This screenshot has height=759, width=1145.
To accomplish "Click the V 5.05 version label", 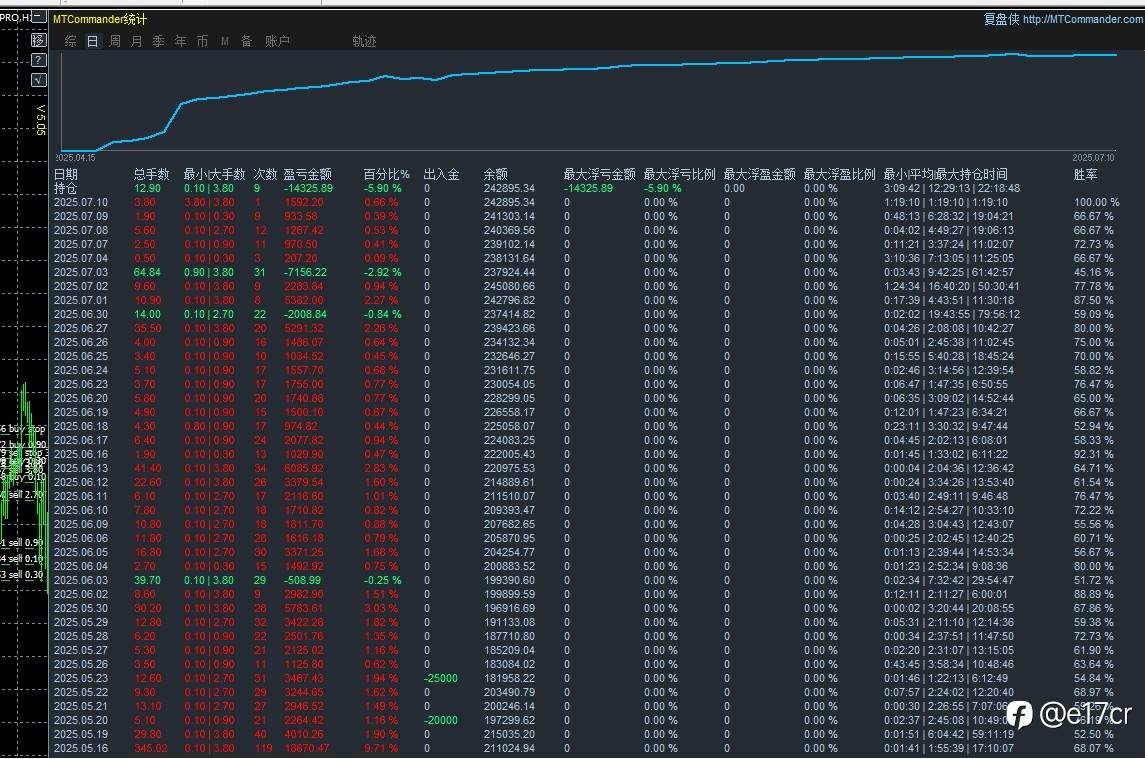I will (40, 120).
